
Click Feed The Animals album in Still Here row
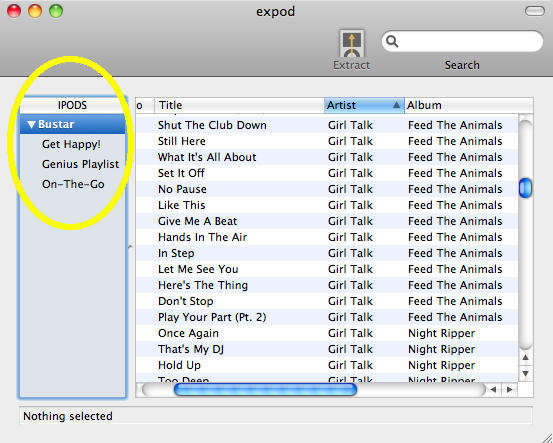(455, 141)
